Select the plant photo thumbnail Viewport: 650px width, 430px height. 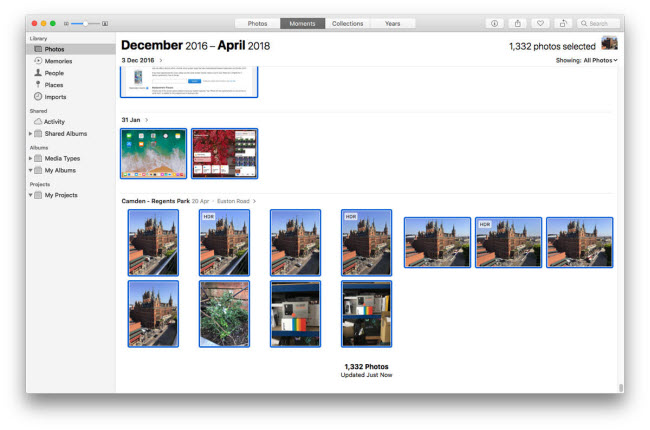[x=224, y=313]
